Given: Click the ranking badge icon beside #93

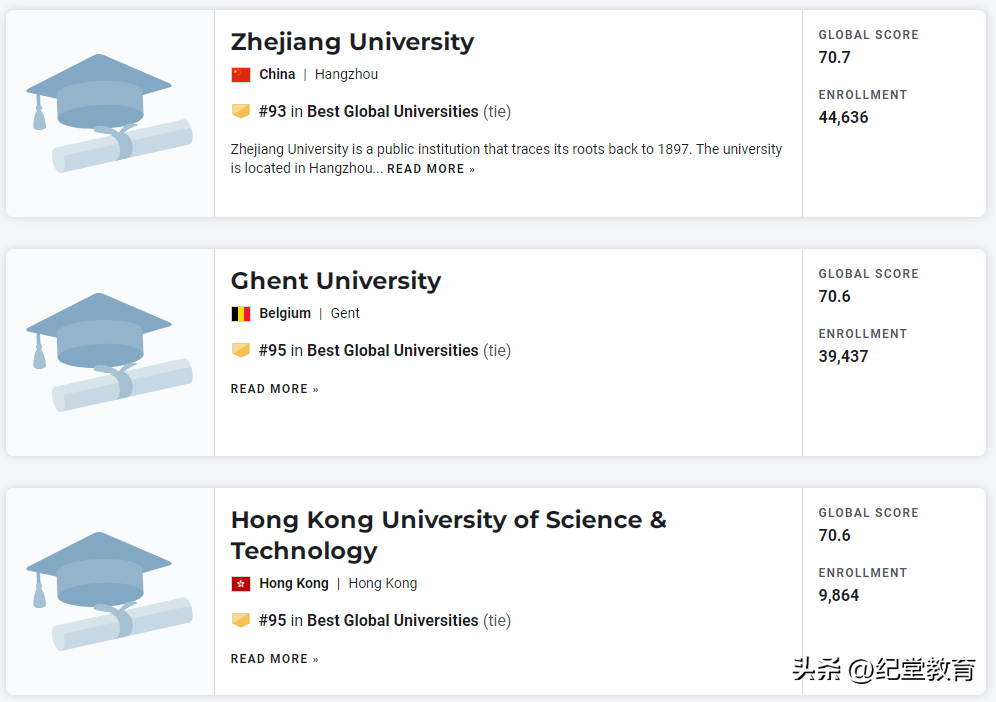Looking at the screenshot, I should 241,111.
